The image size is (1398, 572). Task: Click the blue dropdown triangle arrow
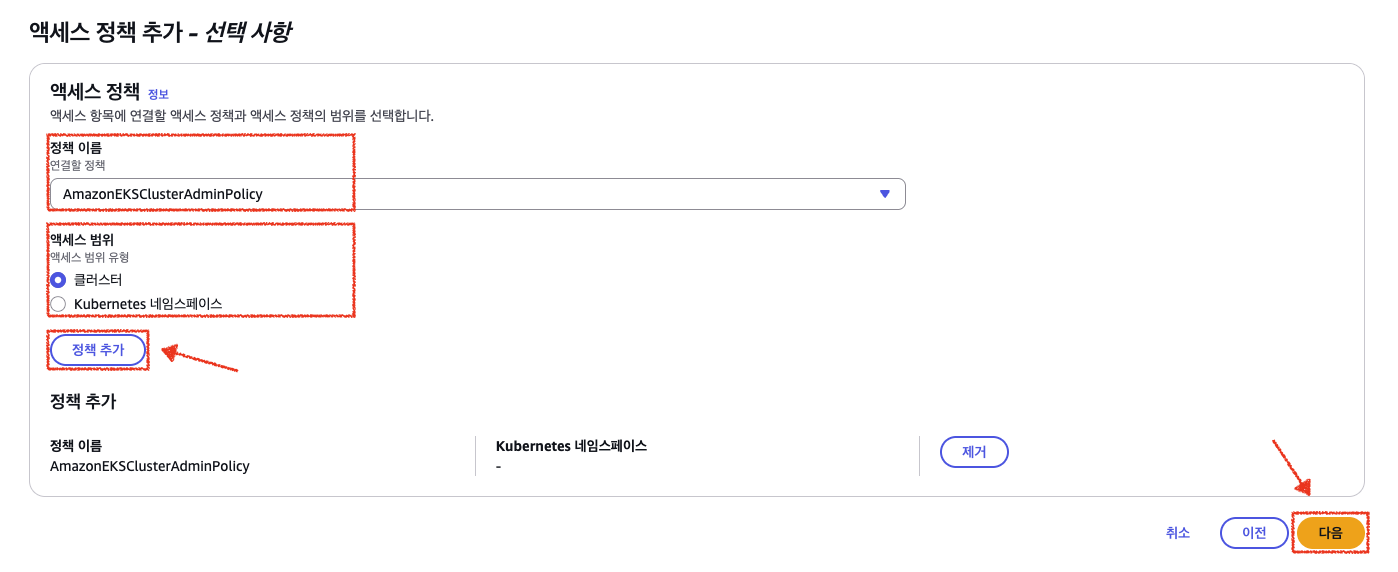(884, 194)
